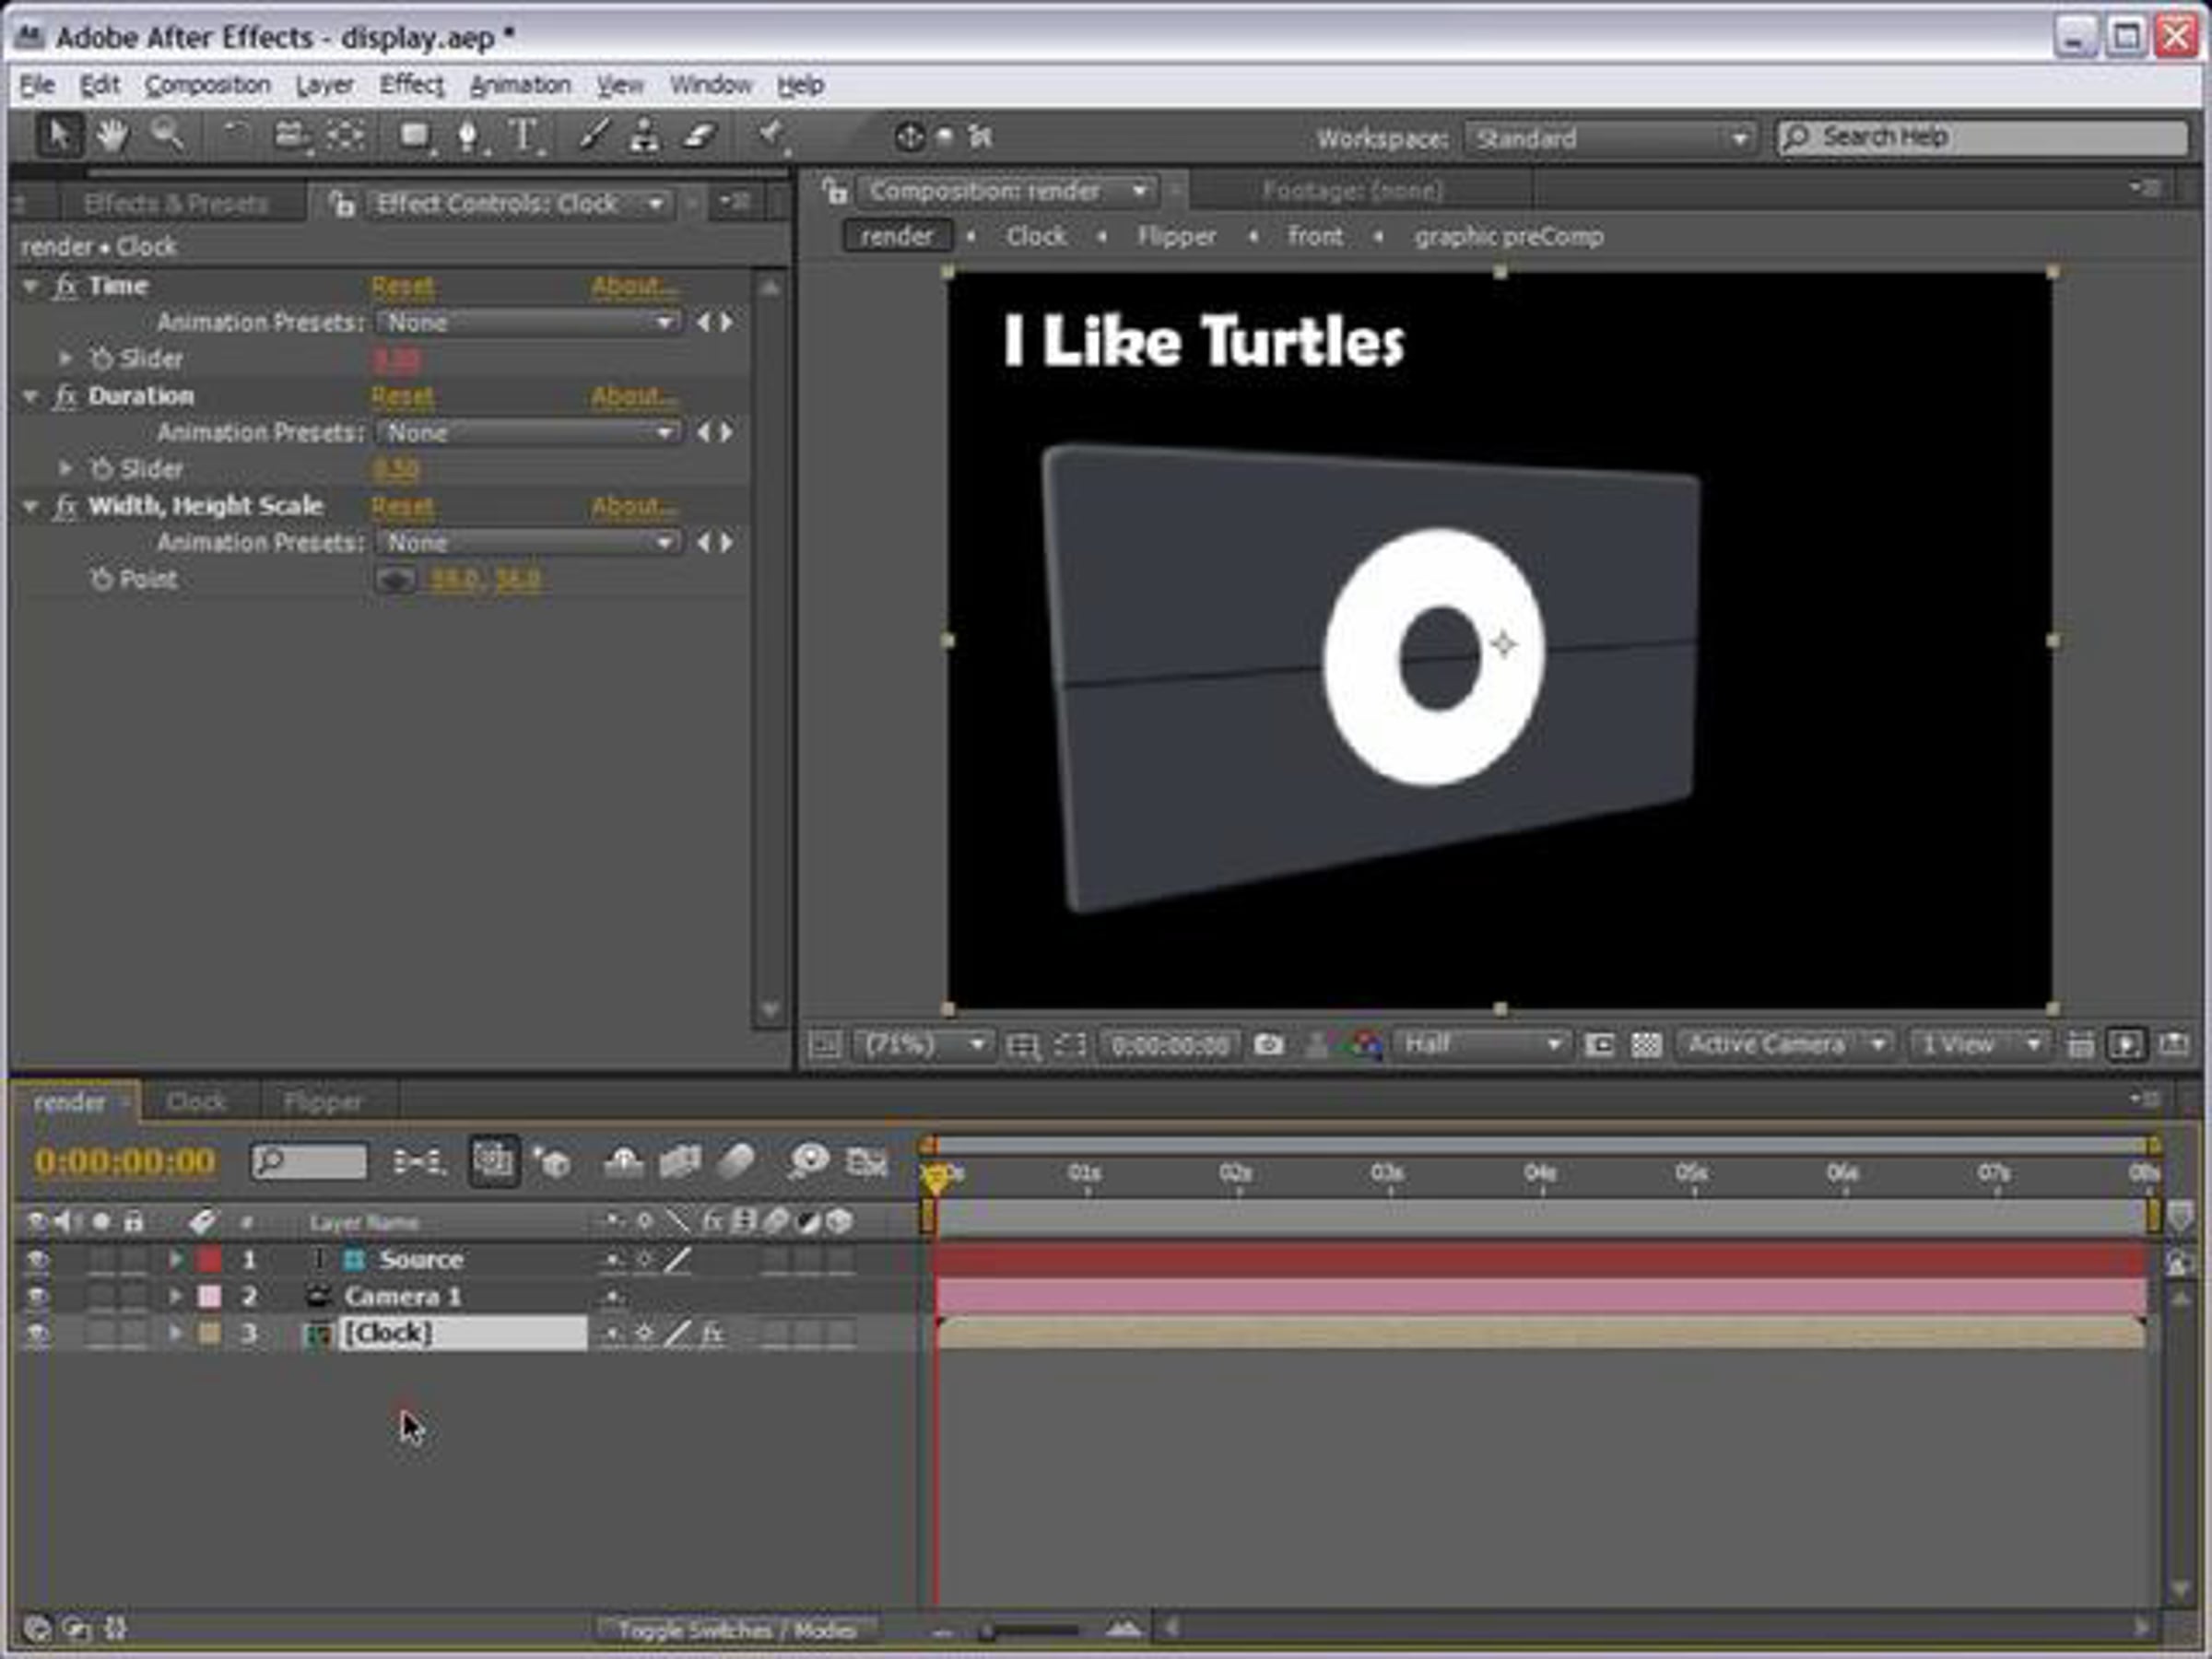This screenshot has width=2212, height=1659.
Task: Collapse the Width, Height Scale effect
Action: point(31,506)
